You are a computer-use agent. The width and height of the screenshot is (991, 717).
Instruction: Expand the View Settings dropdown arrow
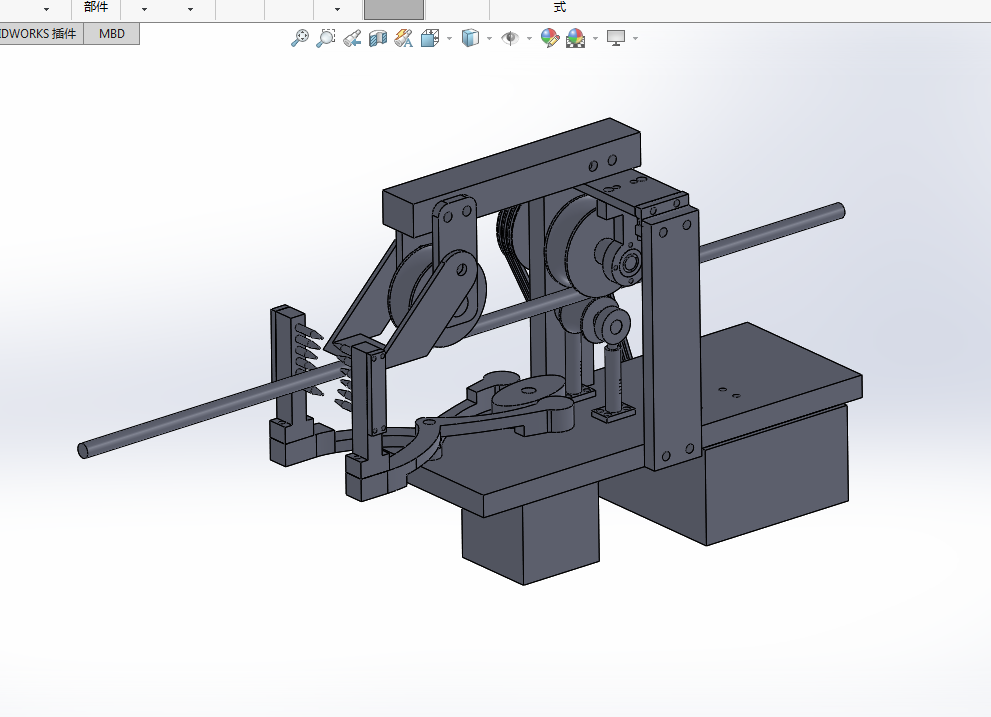click(x=635, y=39)
